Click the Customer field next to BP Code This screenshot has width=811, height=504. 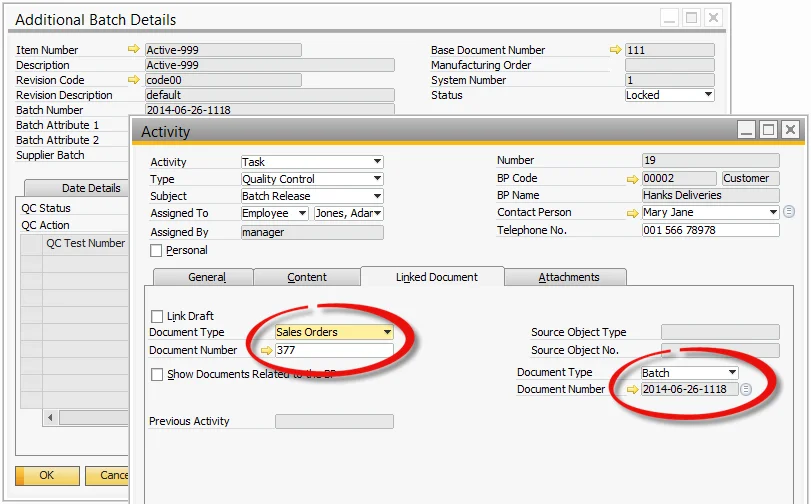point(750,179)
